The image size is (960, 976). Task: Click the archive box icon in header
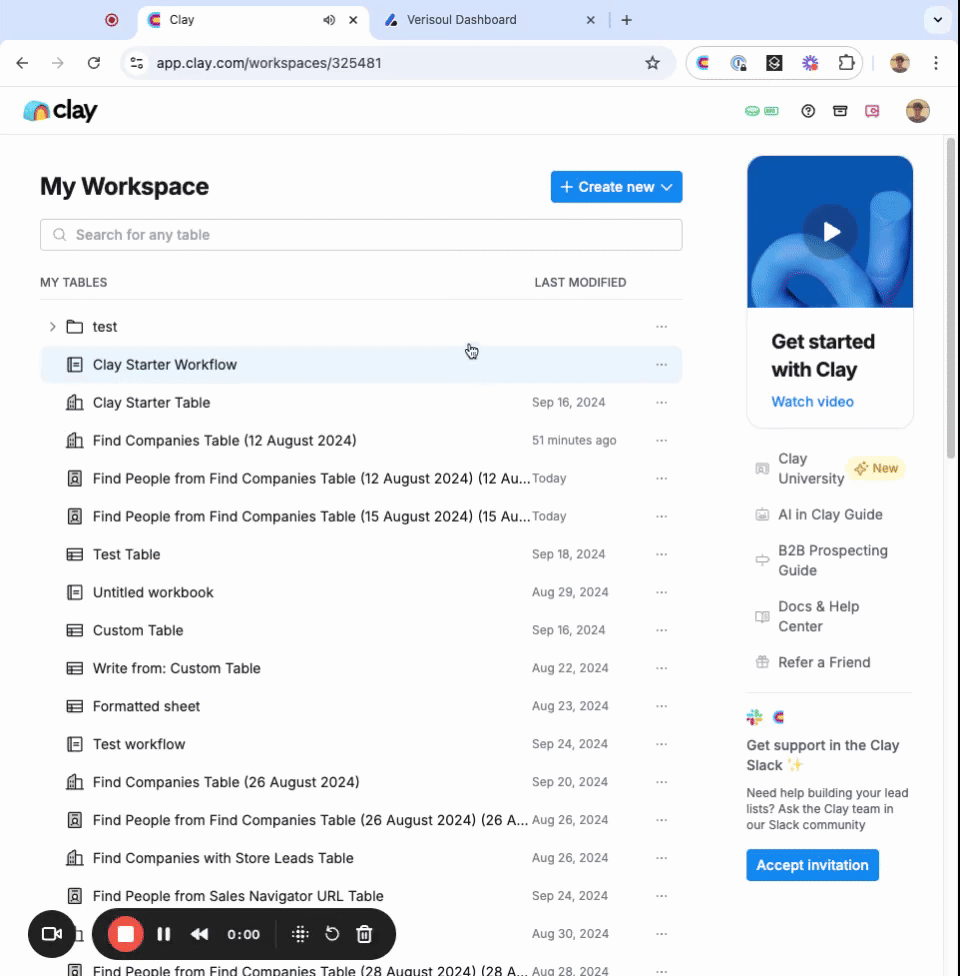pyautogui.click(x=840, y=111)
